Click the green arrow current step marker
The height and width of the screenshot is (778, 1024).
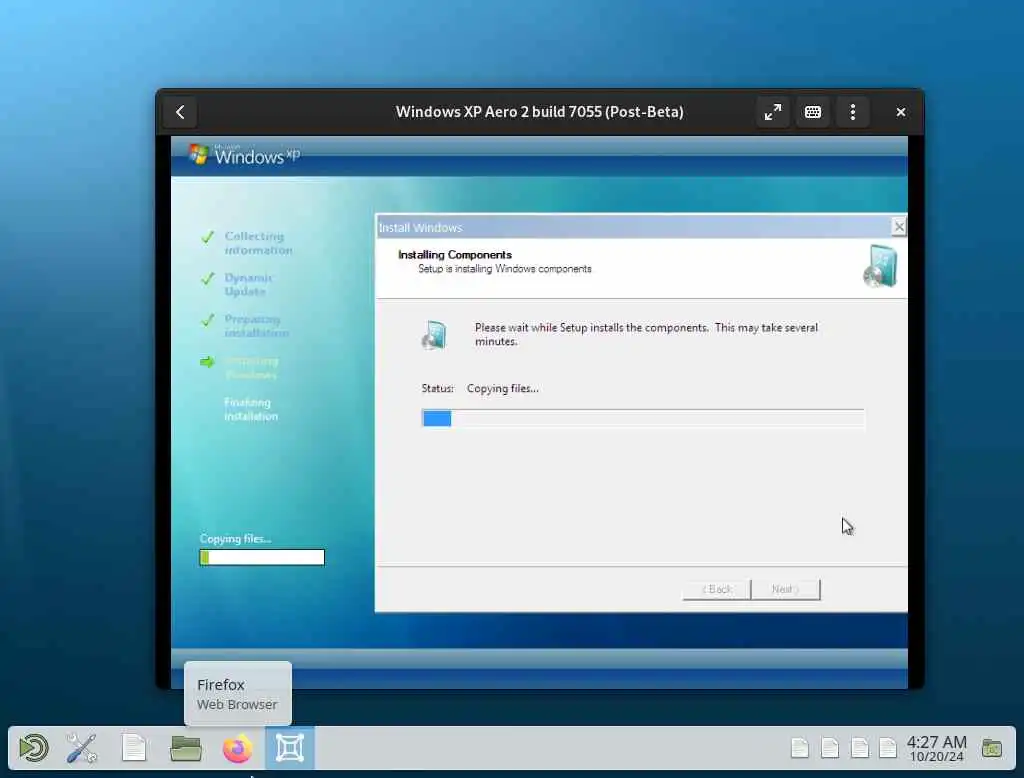(x=207, y=361)
